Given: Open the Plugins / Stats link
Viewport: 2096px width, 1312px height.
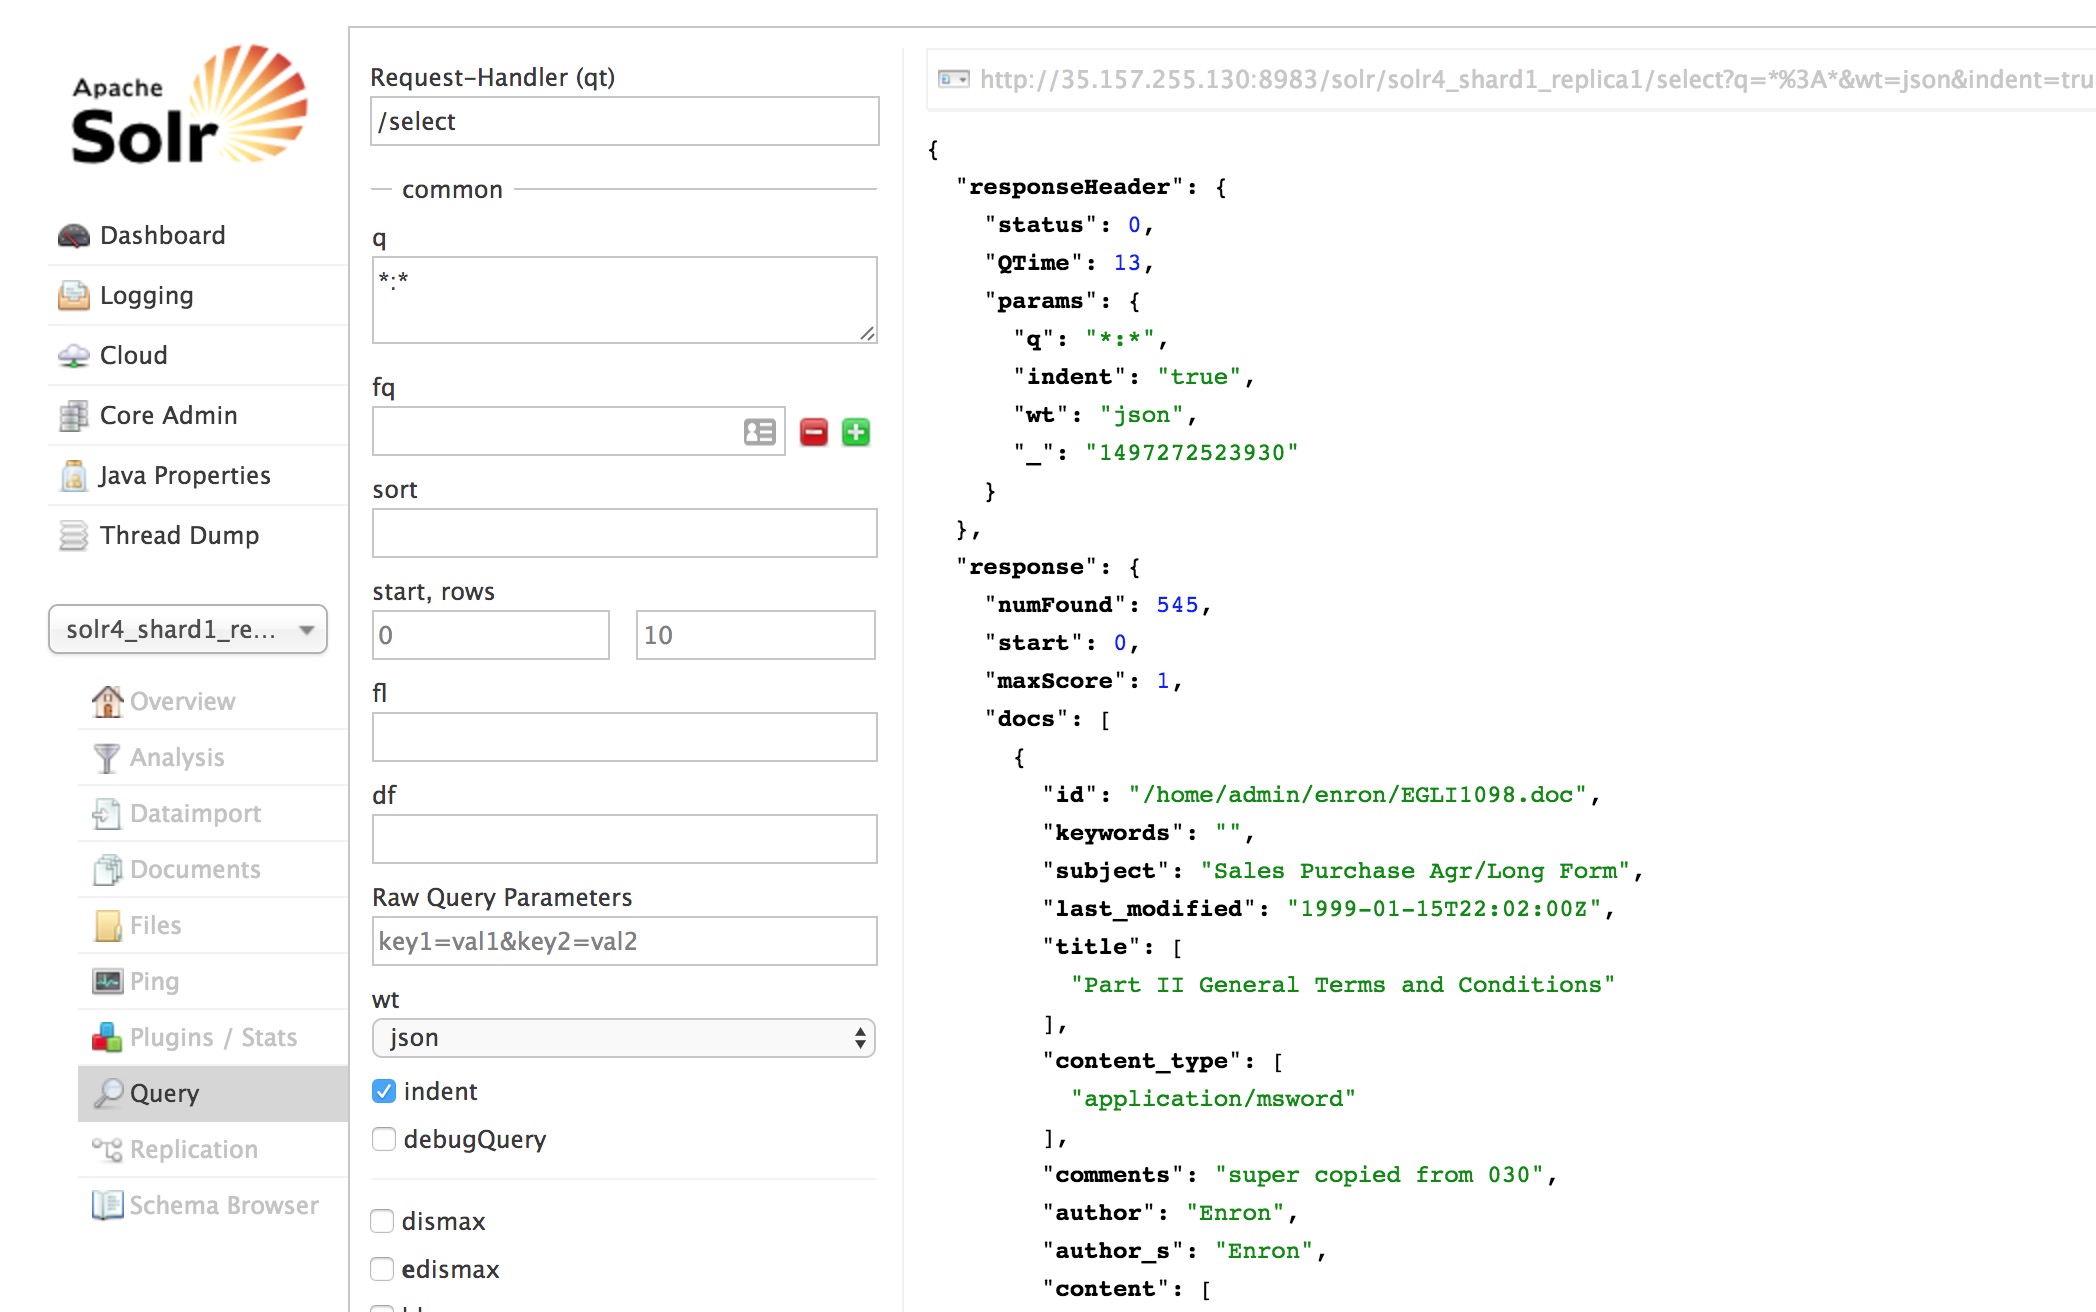Looking at the screenshot, I should pyautogui.click(x=214, y=1038).
